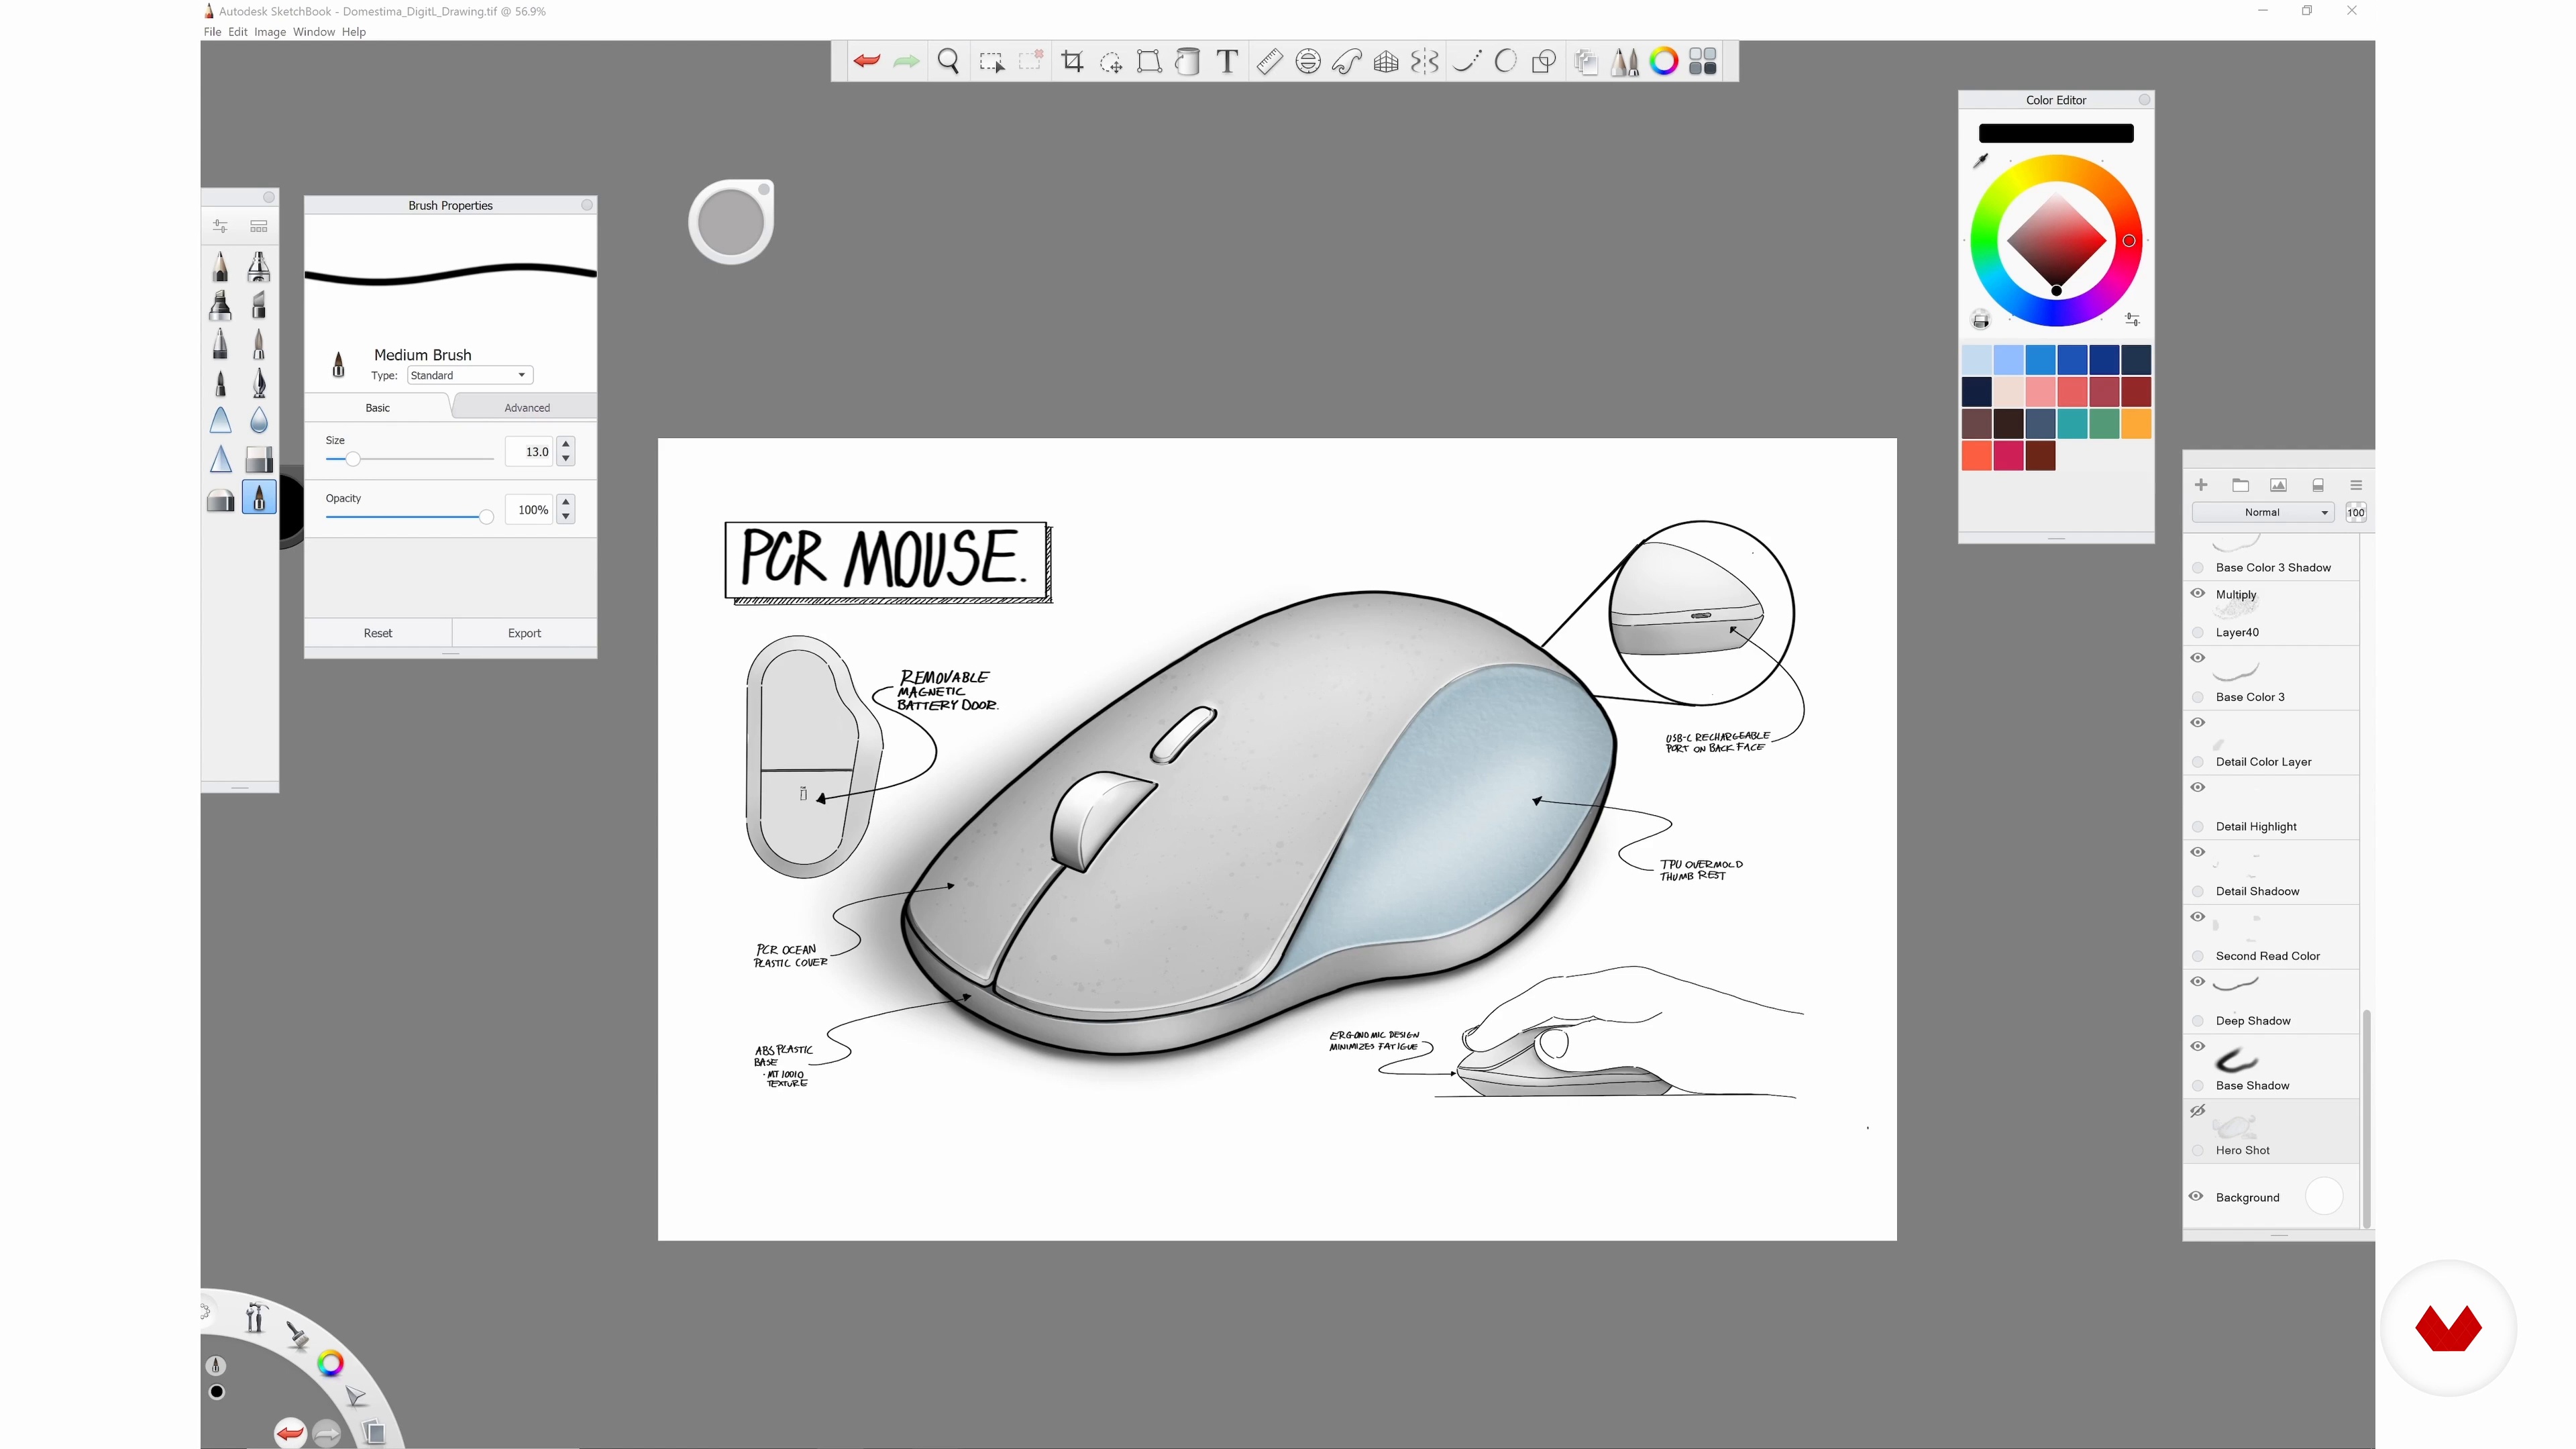Hide the Detail Highlight layer

[x=2198, y=787]
